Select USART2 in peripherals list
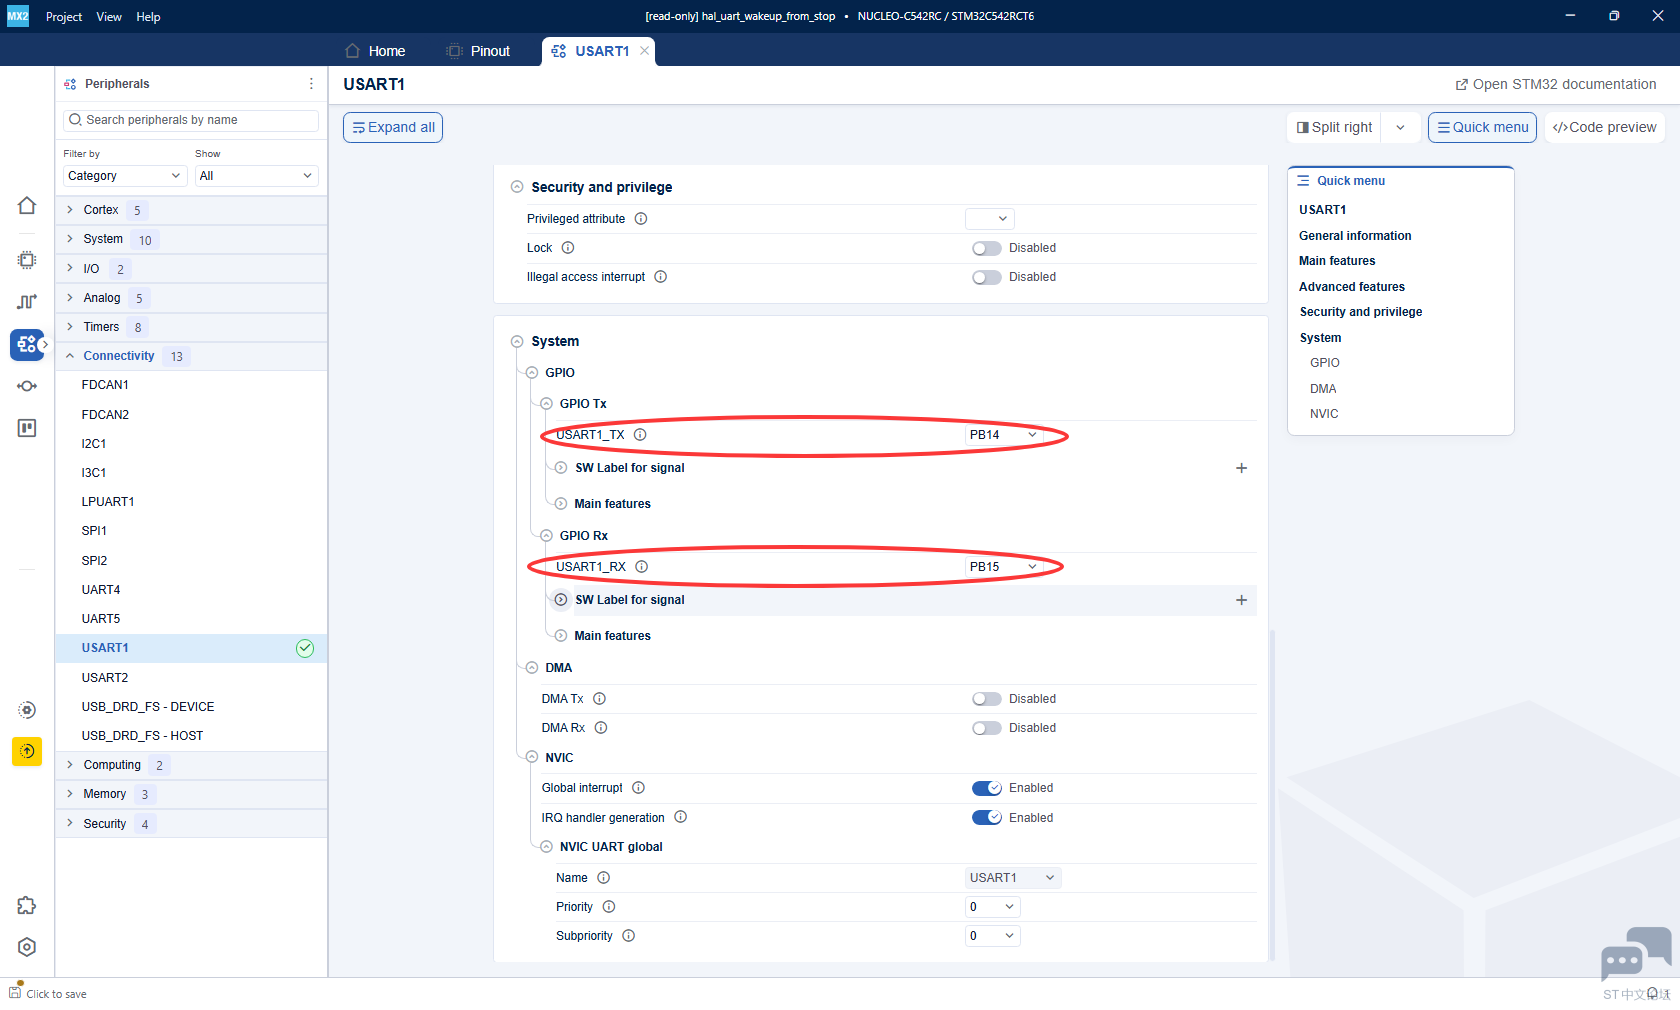This screenshot has width=1680, height=1010. [191, 678]
